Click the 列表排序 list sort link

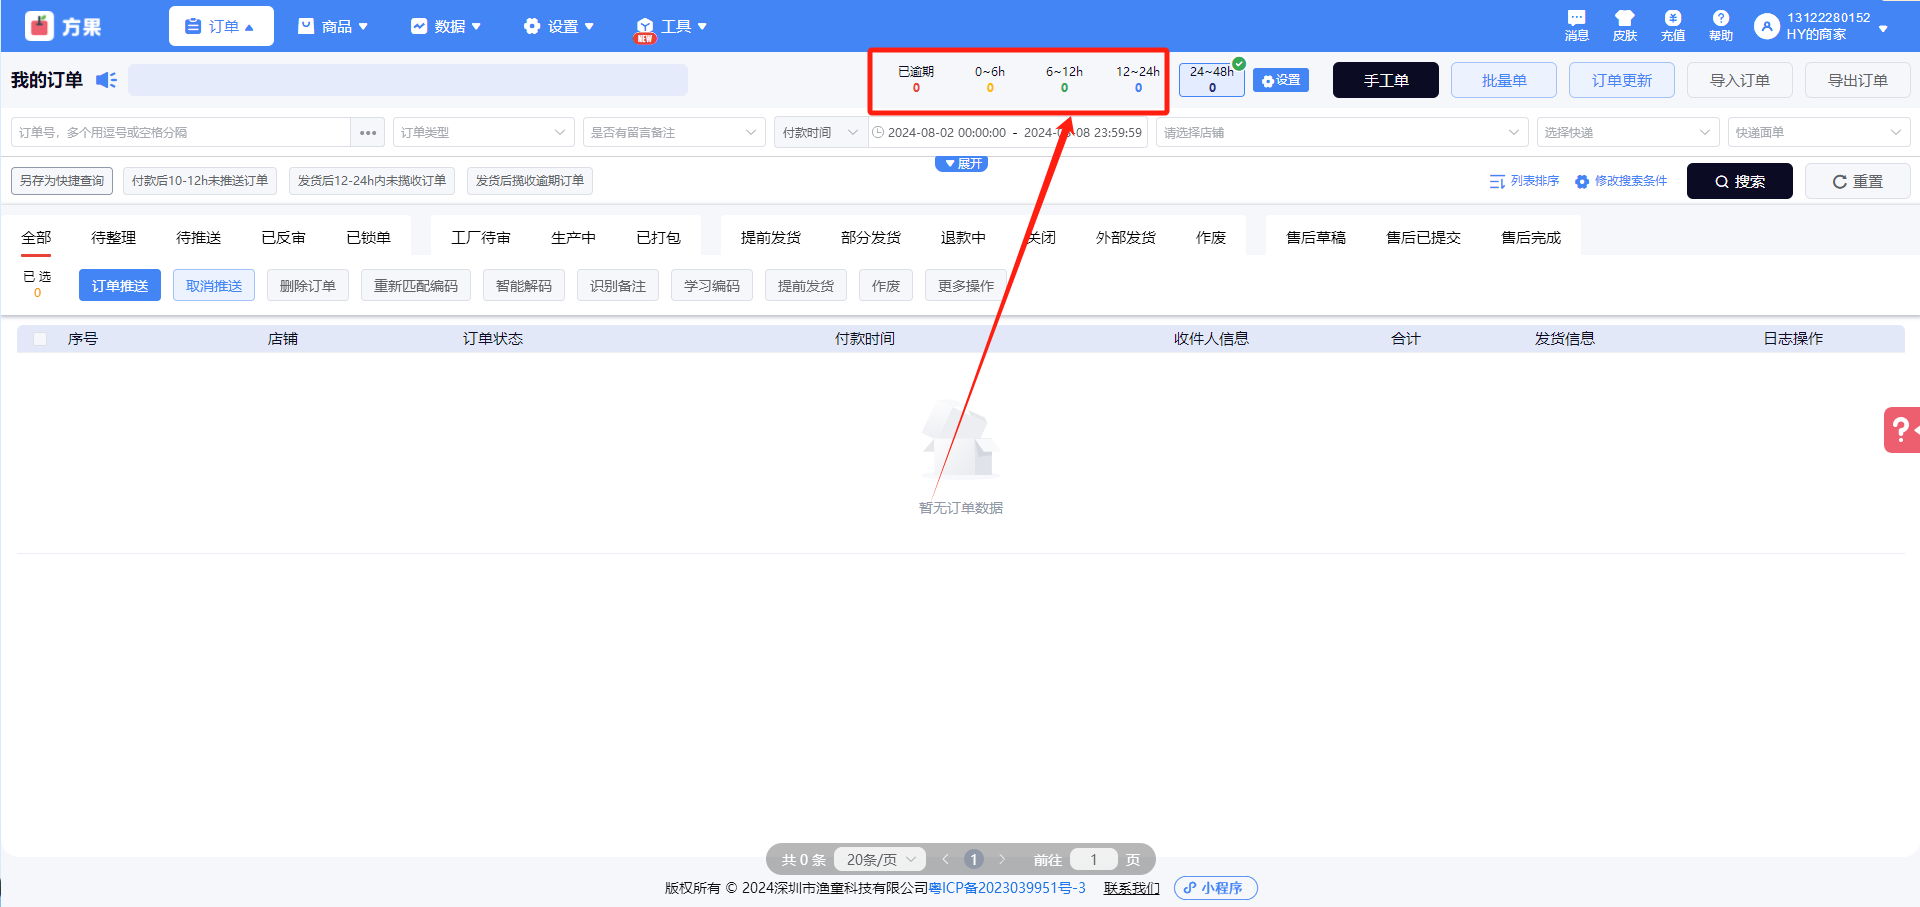click(1524, 181)
